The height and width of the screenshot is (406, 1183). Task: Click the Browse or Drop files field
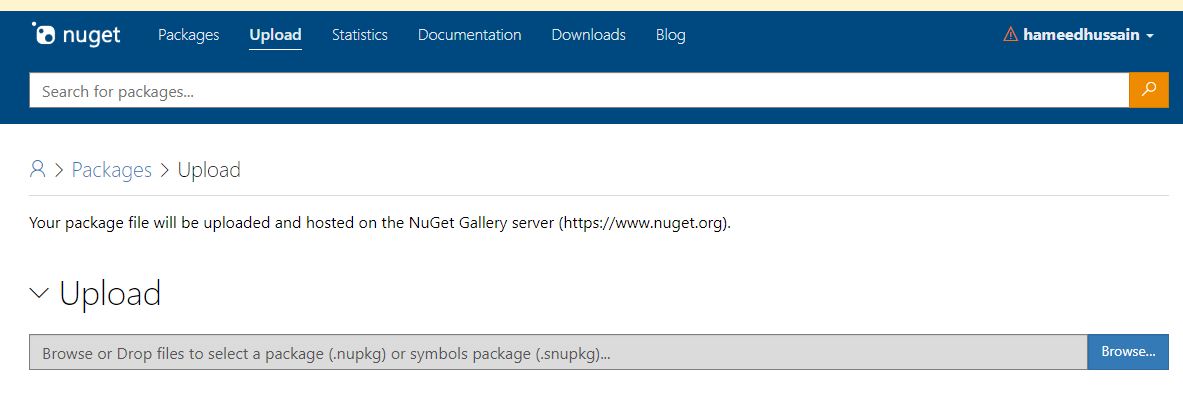click(558, 352)
